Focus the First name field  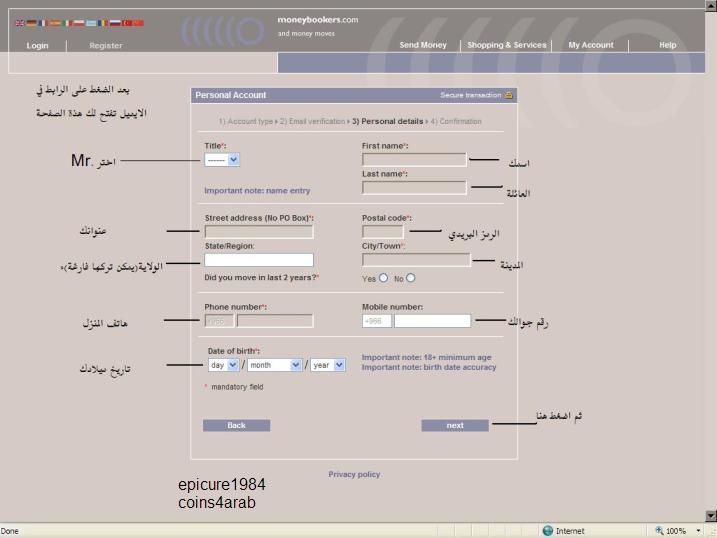coord(414,160)
